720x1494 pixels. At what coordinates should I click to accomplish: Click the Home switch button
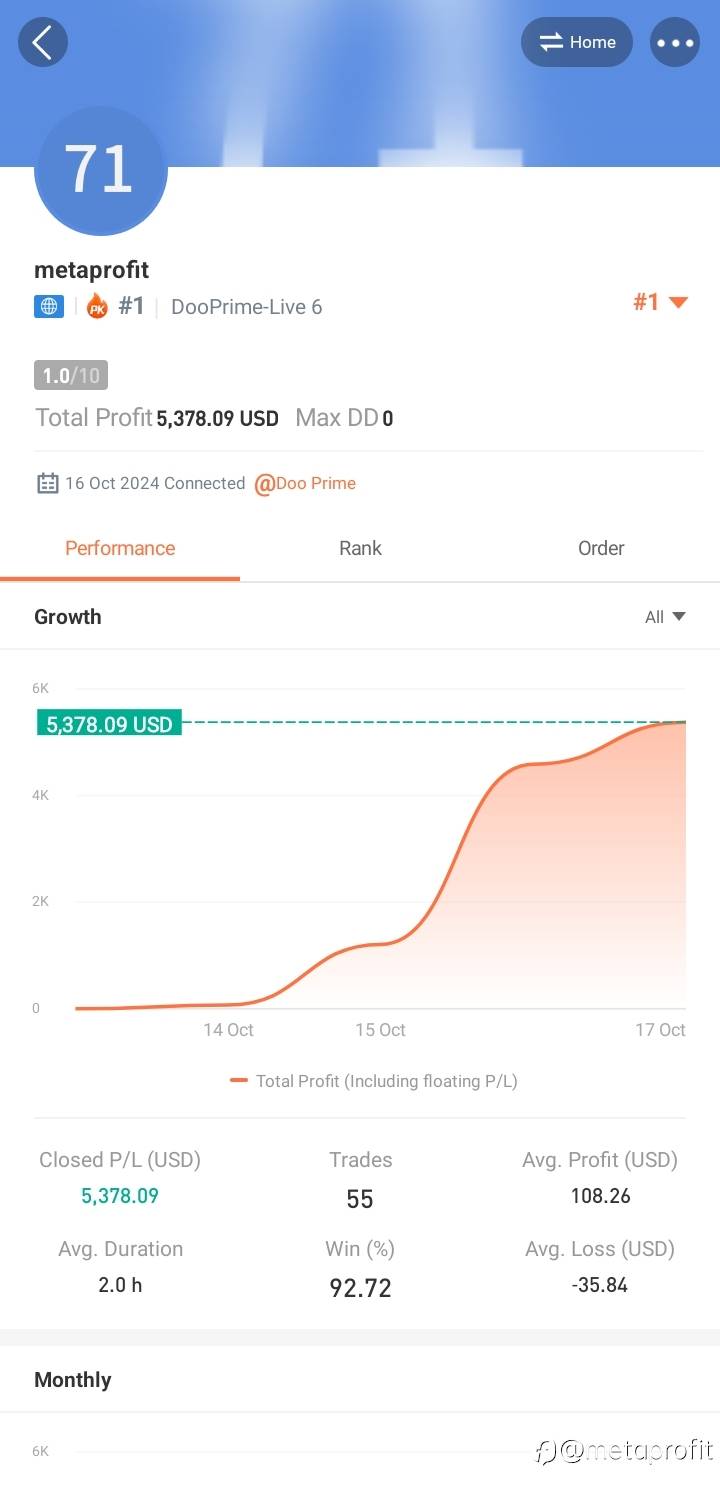point(577,43)
